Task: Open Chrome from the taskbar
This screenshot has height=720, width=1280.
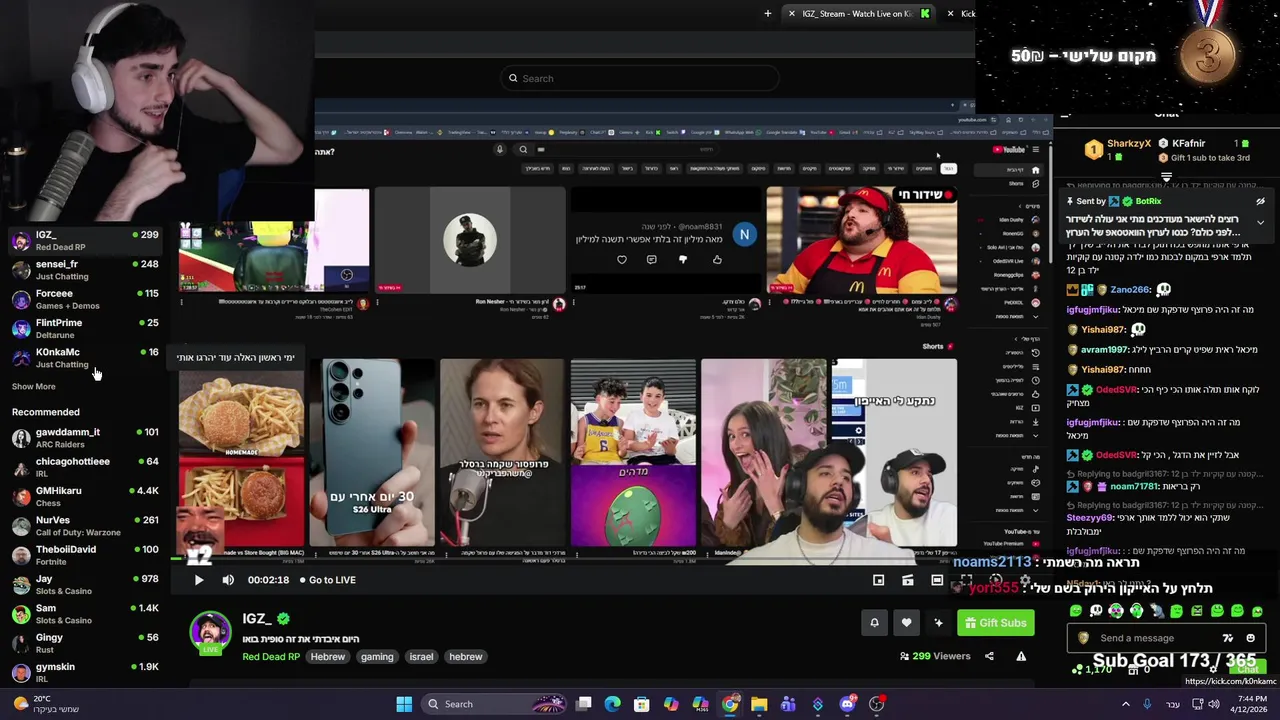Action: point(730,704)
